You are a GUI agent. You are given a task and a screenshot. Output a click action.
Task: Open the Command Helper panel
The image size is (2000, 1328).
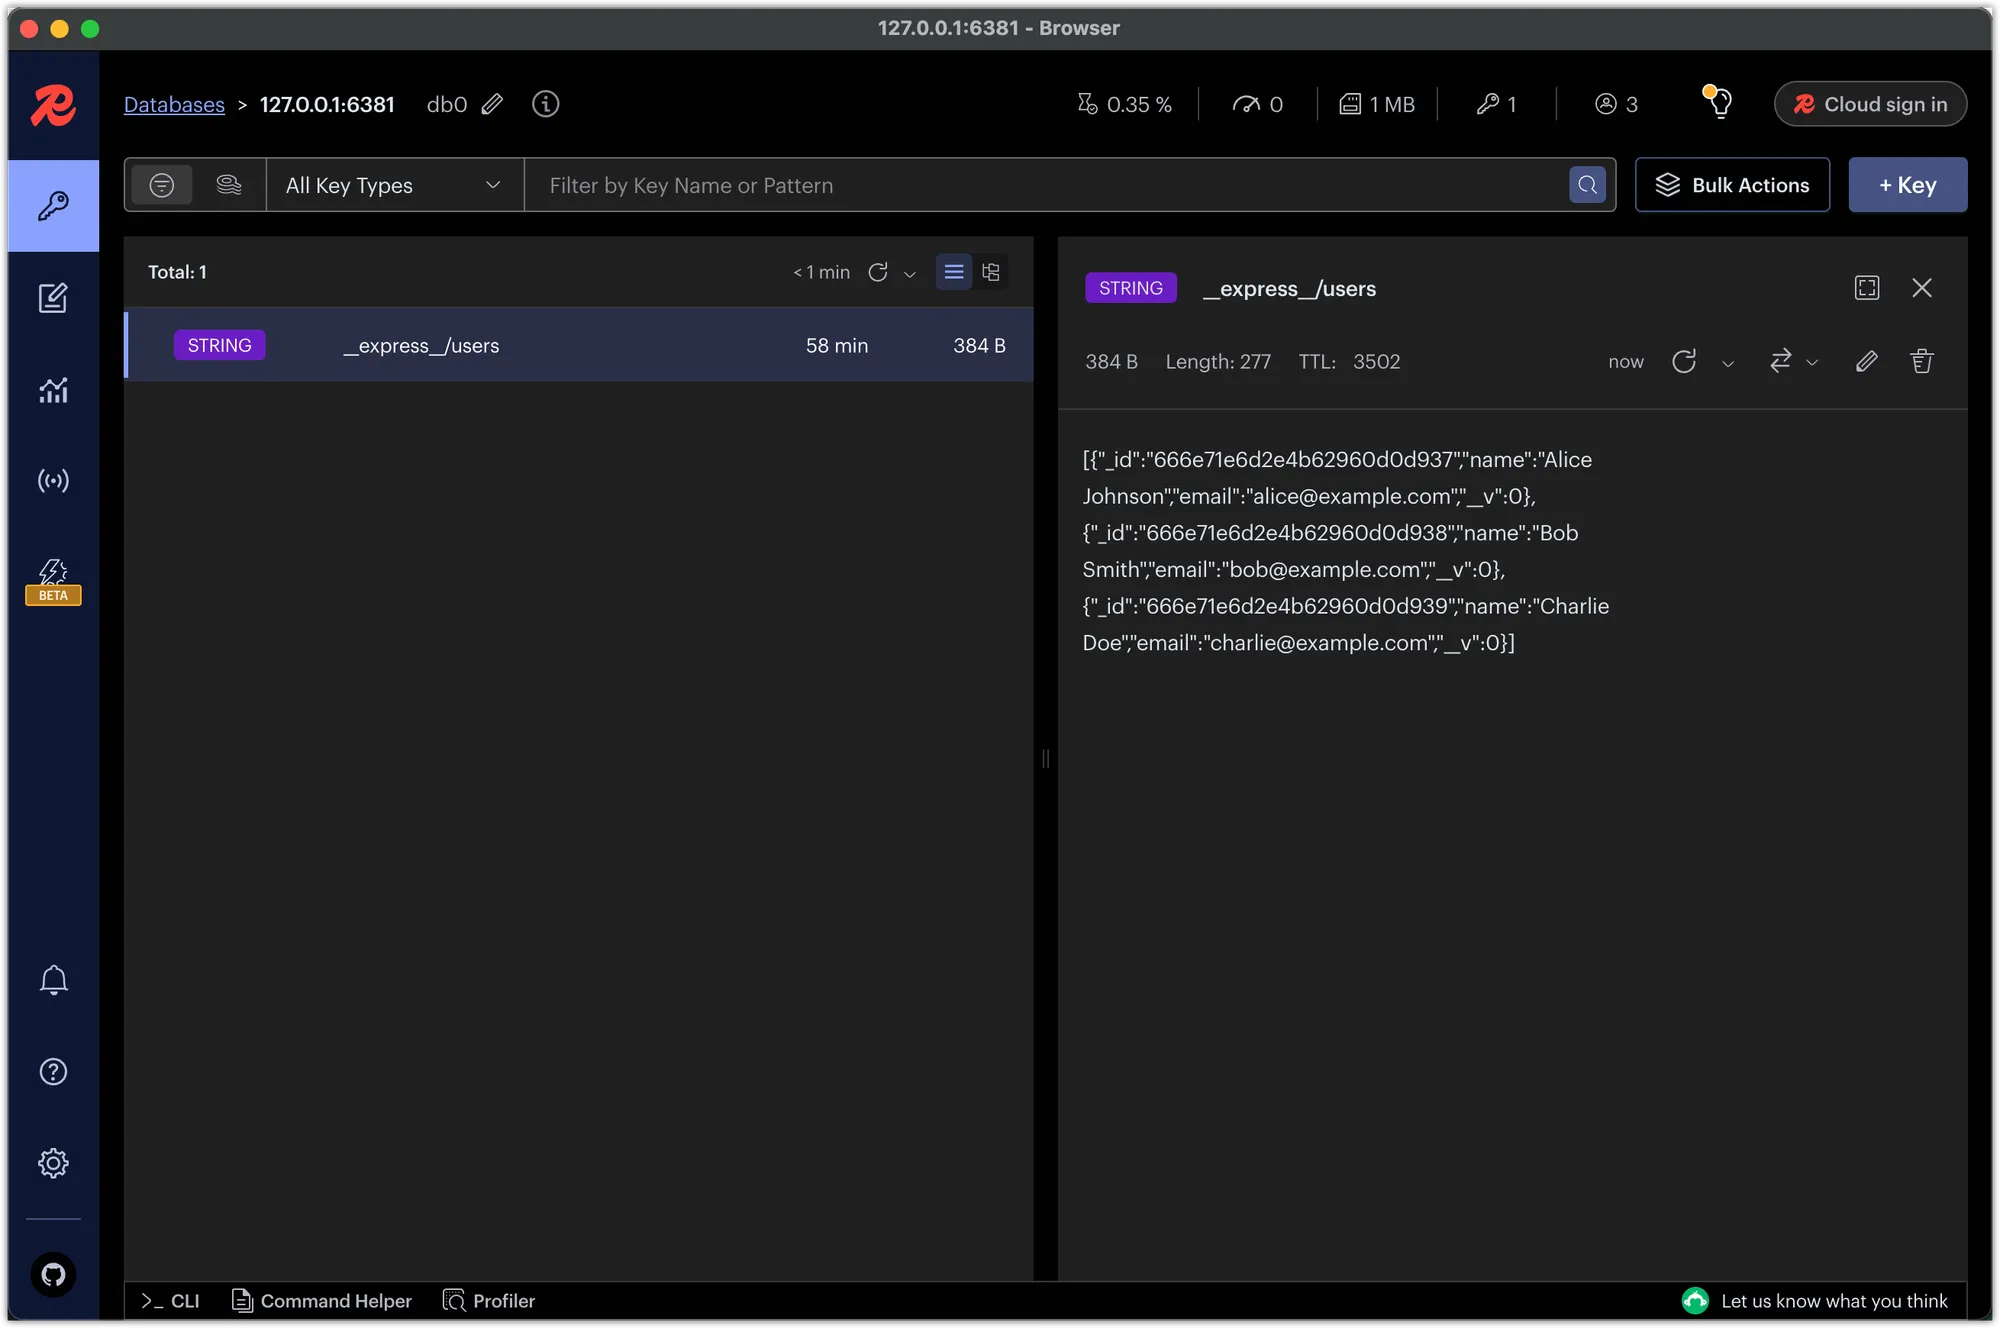point(321,1301)
